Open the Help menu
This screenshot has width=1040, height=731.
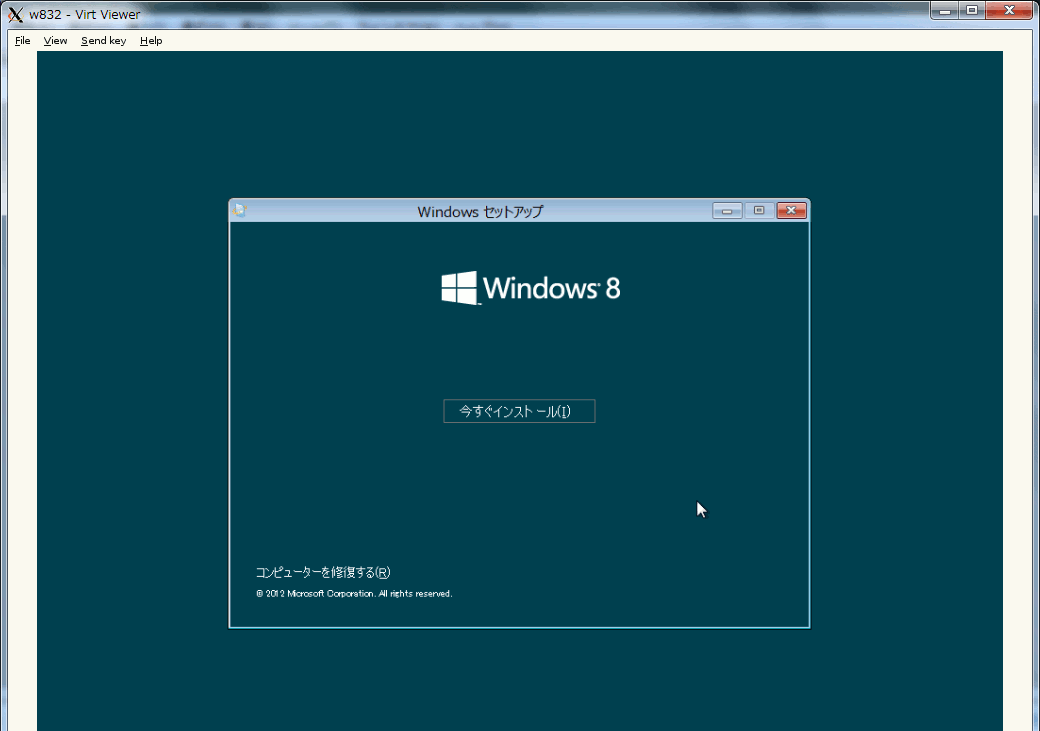[151, 40]
